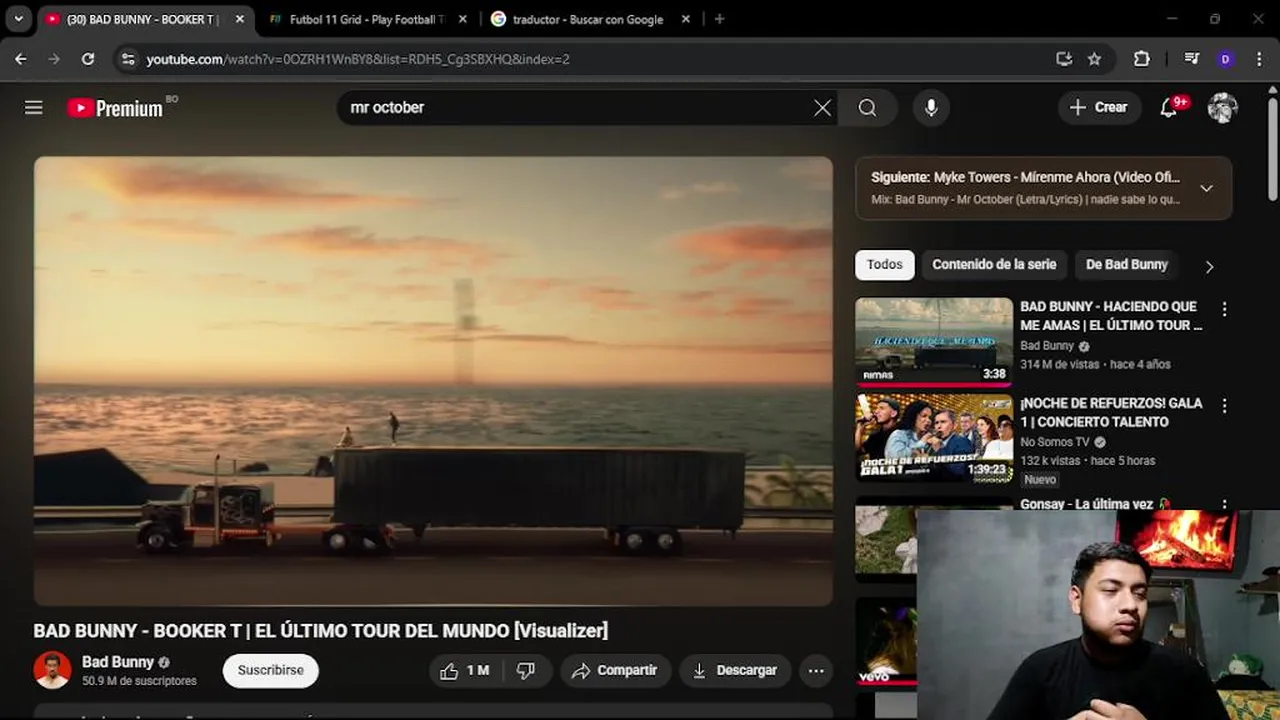Screen dimensions: 1280x720
Task: Open a new browser tab
Action: (719, 19)
